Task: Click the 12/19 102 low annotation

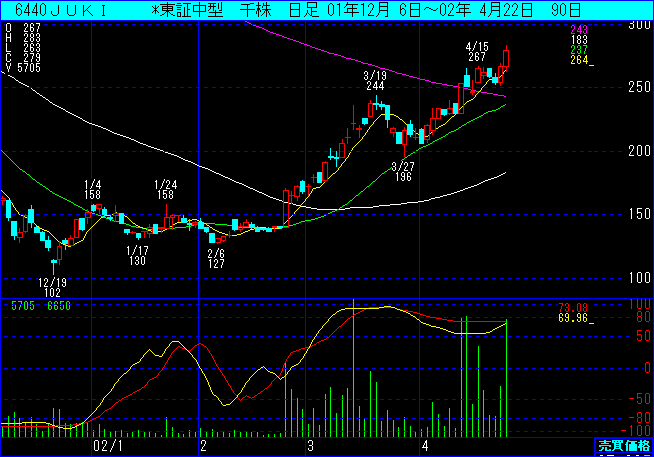Action: click(x=53, y=287)
